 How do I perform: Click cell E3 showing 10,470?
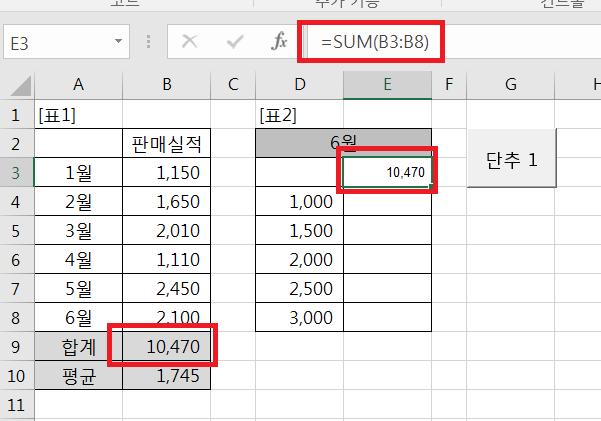click(388, 172)
